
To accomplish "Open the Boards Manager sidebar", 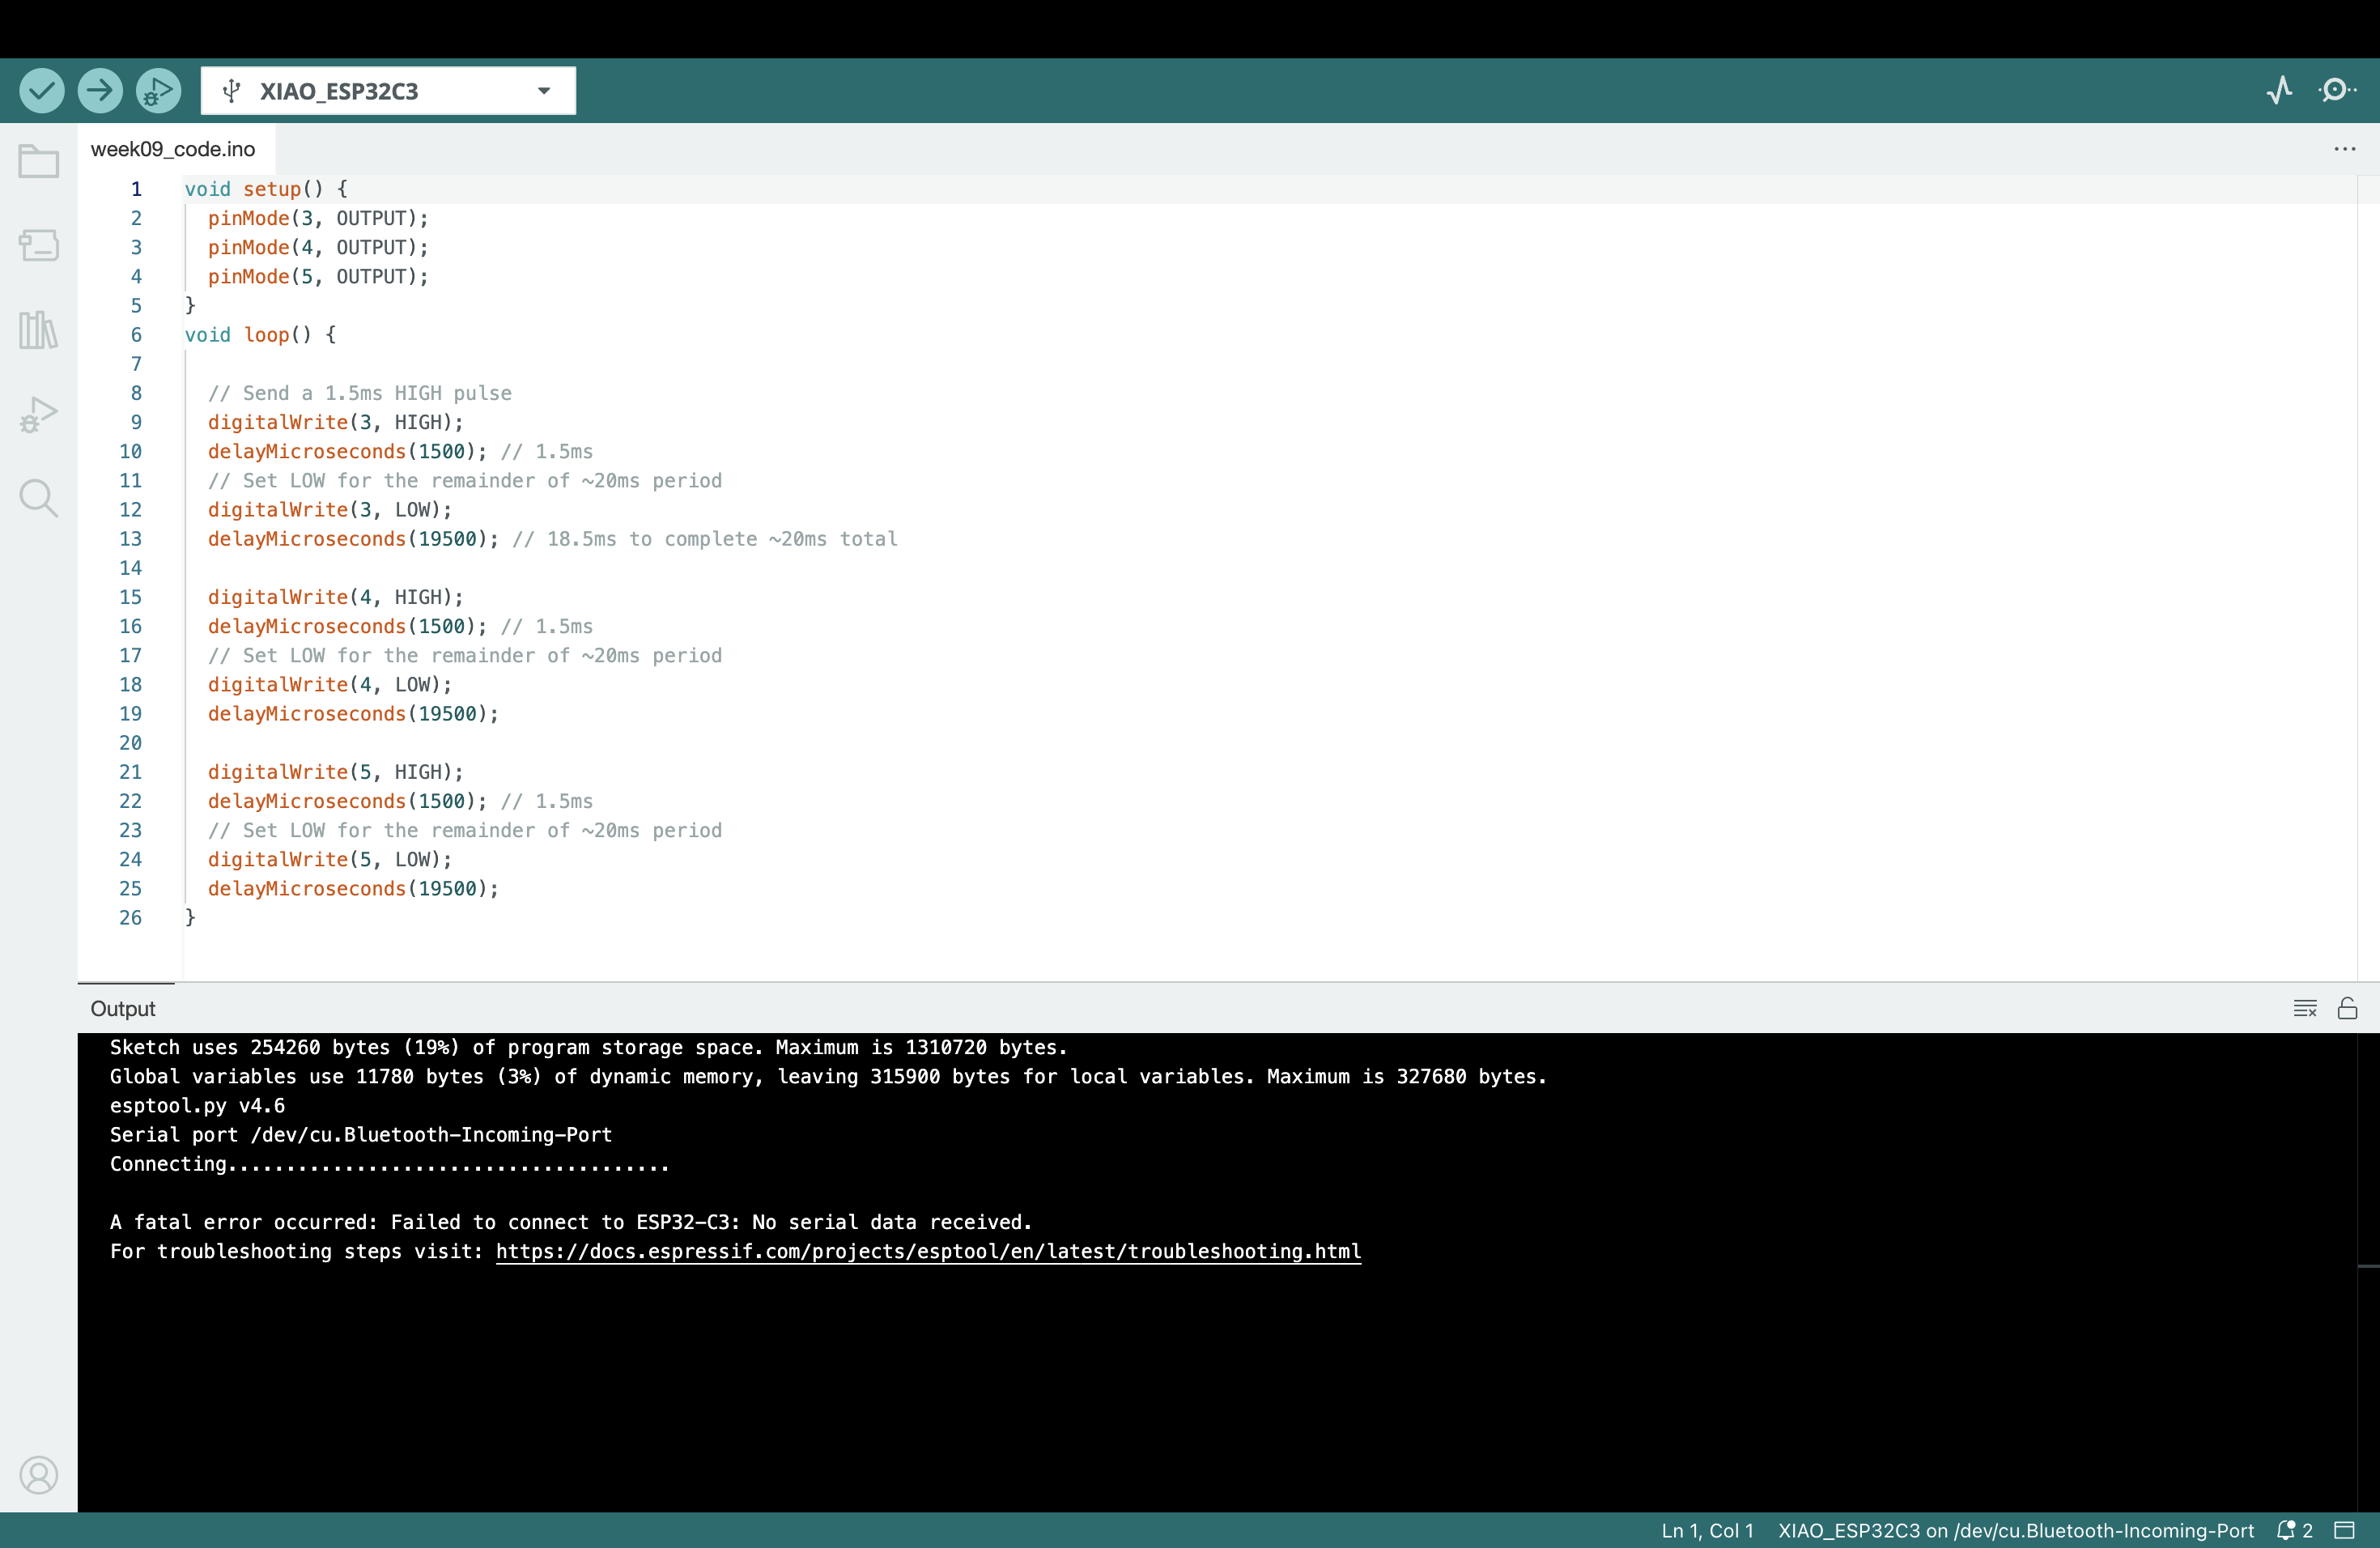I will click(x=39, y=245).
